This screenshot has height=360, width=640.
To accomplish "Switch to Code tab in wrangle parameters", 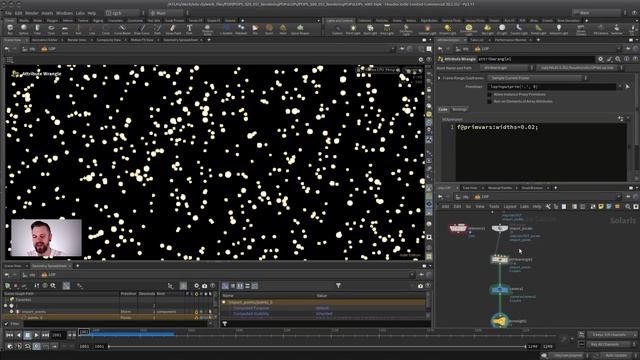I will pyautogui.click(x=443, y=109).
